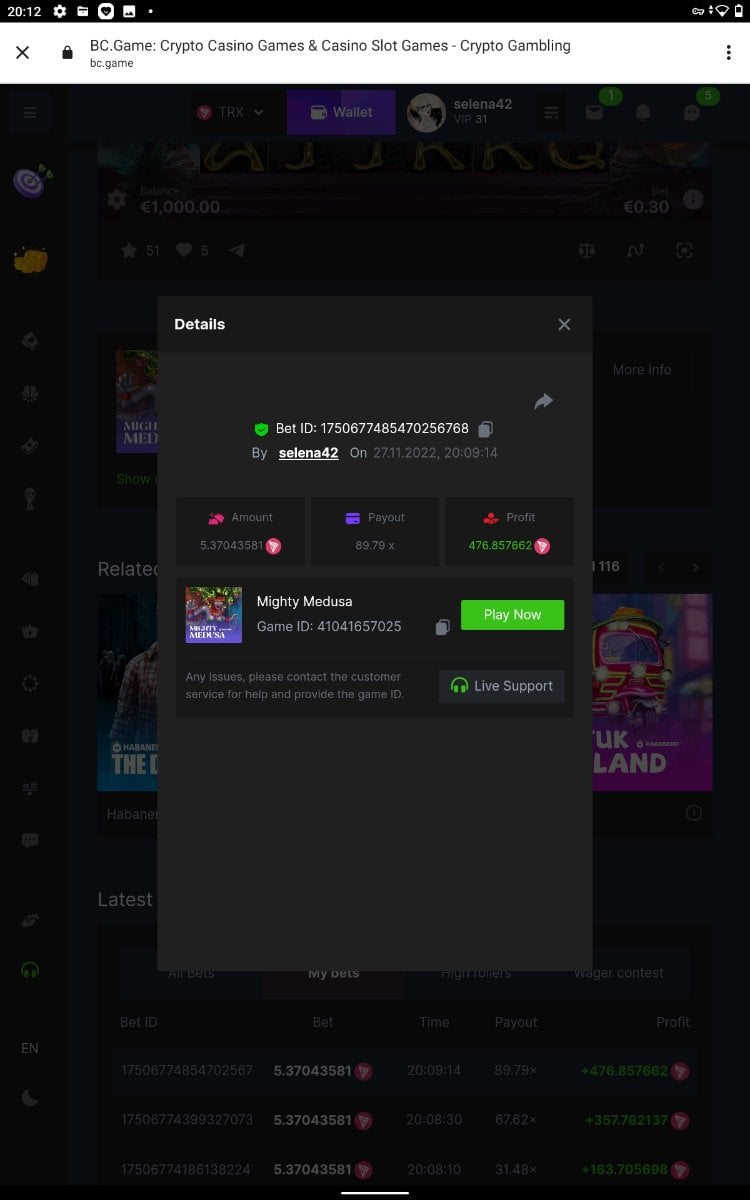Switch to My bets tab

coord(333,973)
